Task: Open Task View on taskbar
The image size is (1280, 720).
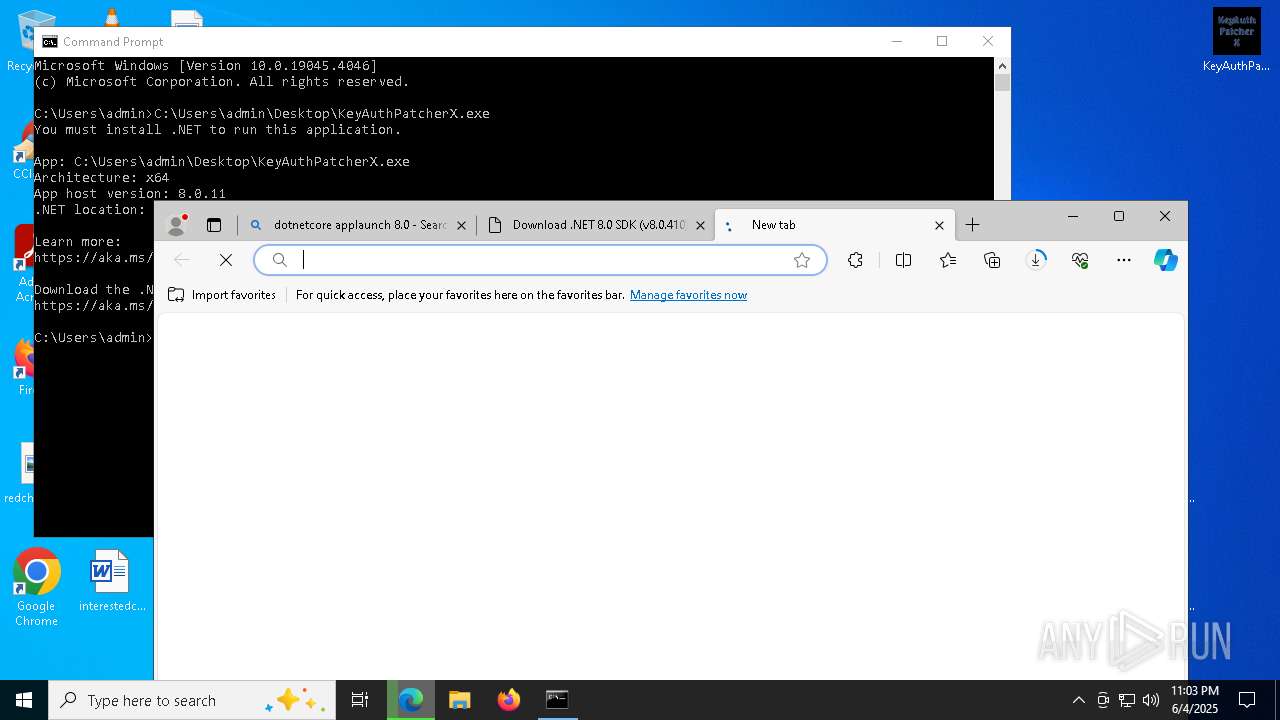Action: pos(360,700)
